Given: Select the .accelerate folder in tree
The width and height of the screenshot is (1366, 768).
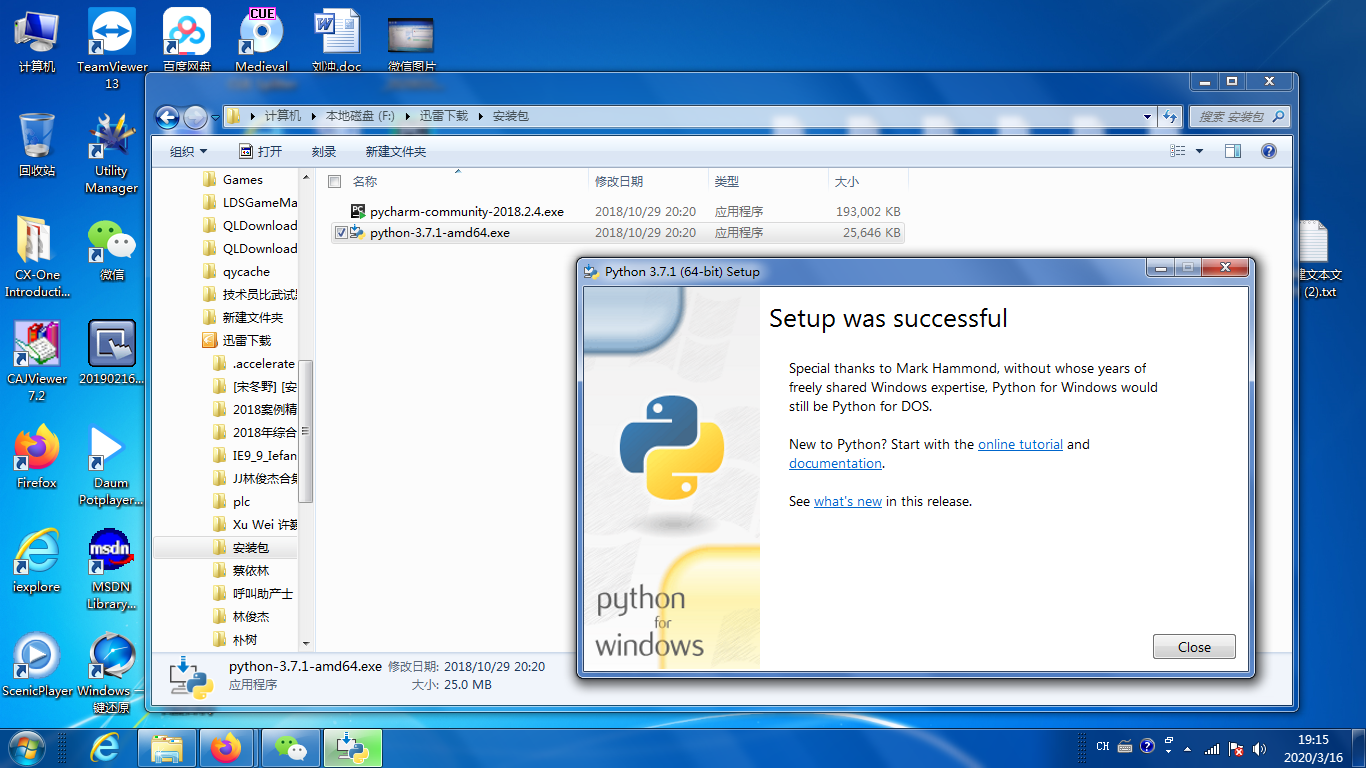Looking at the screenshot, I should pos(263,364).
